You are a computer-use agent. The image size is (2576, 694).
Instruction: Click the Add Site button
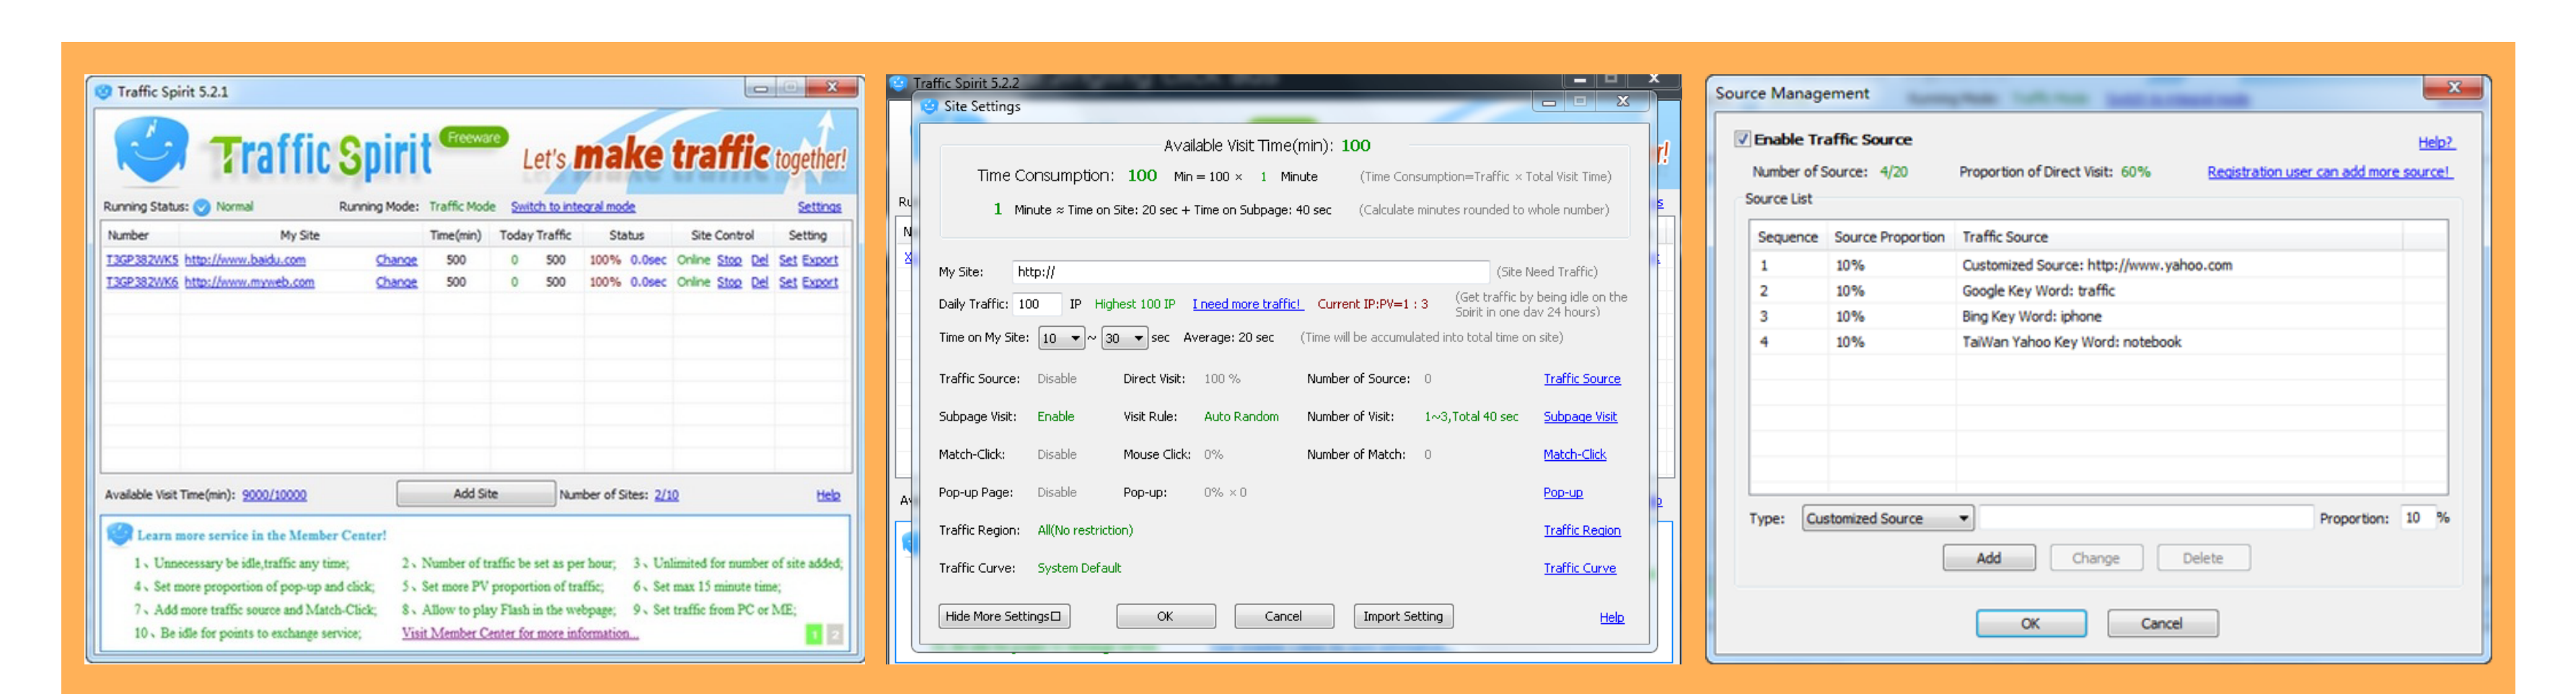pyautogui.click(x=476, y=493)
